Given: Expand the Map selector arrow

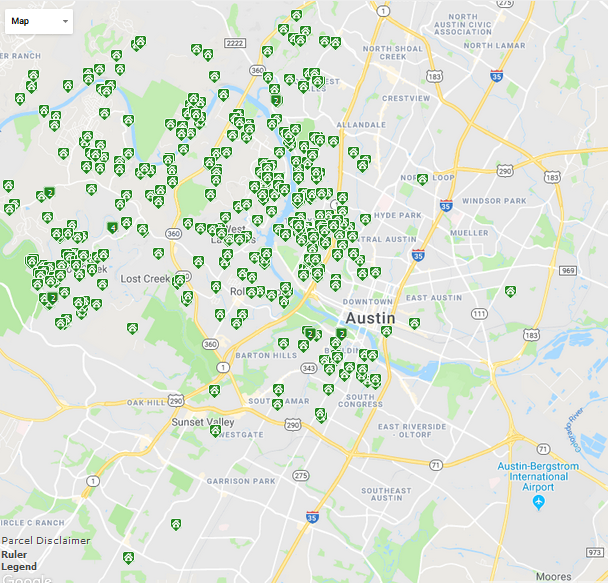Looking at the screenshot, I should click(65, 21).
